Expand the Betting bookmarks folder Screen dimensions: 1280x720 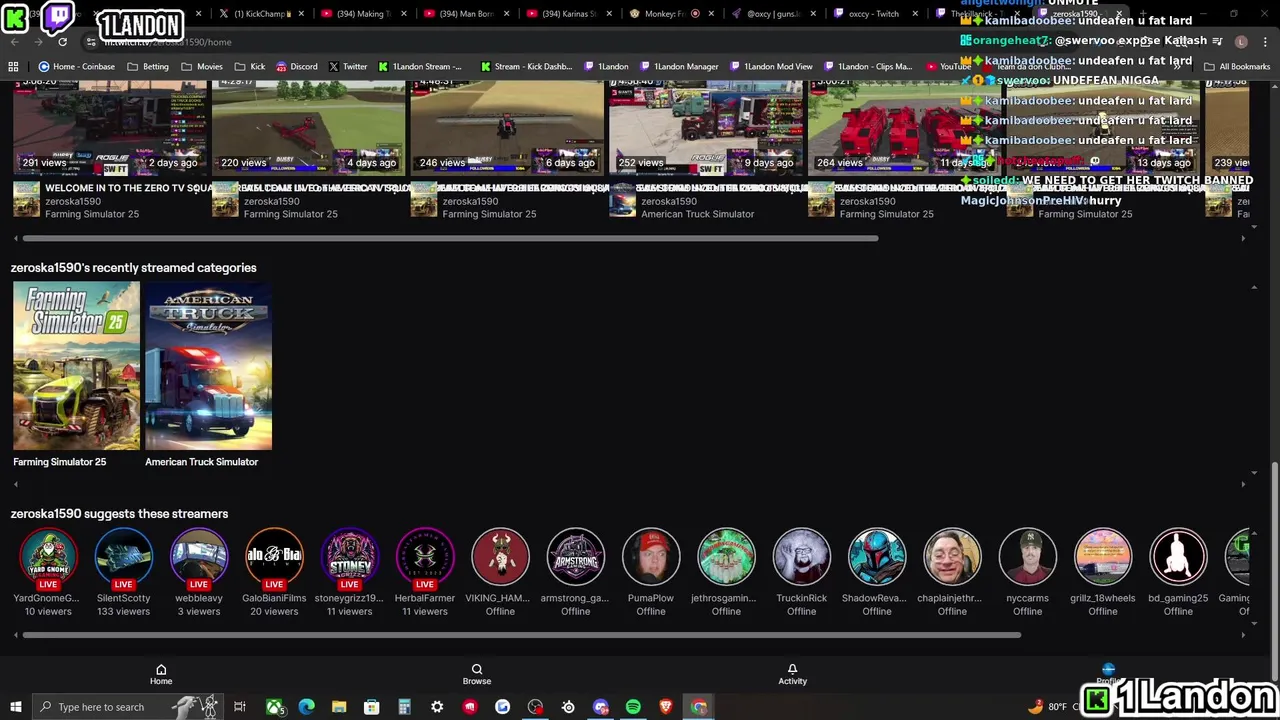[x=148, y=66]
